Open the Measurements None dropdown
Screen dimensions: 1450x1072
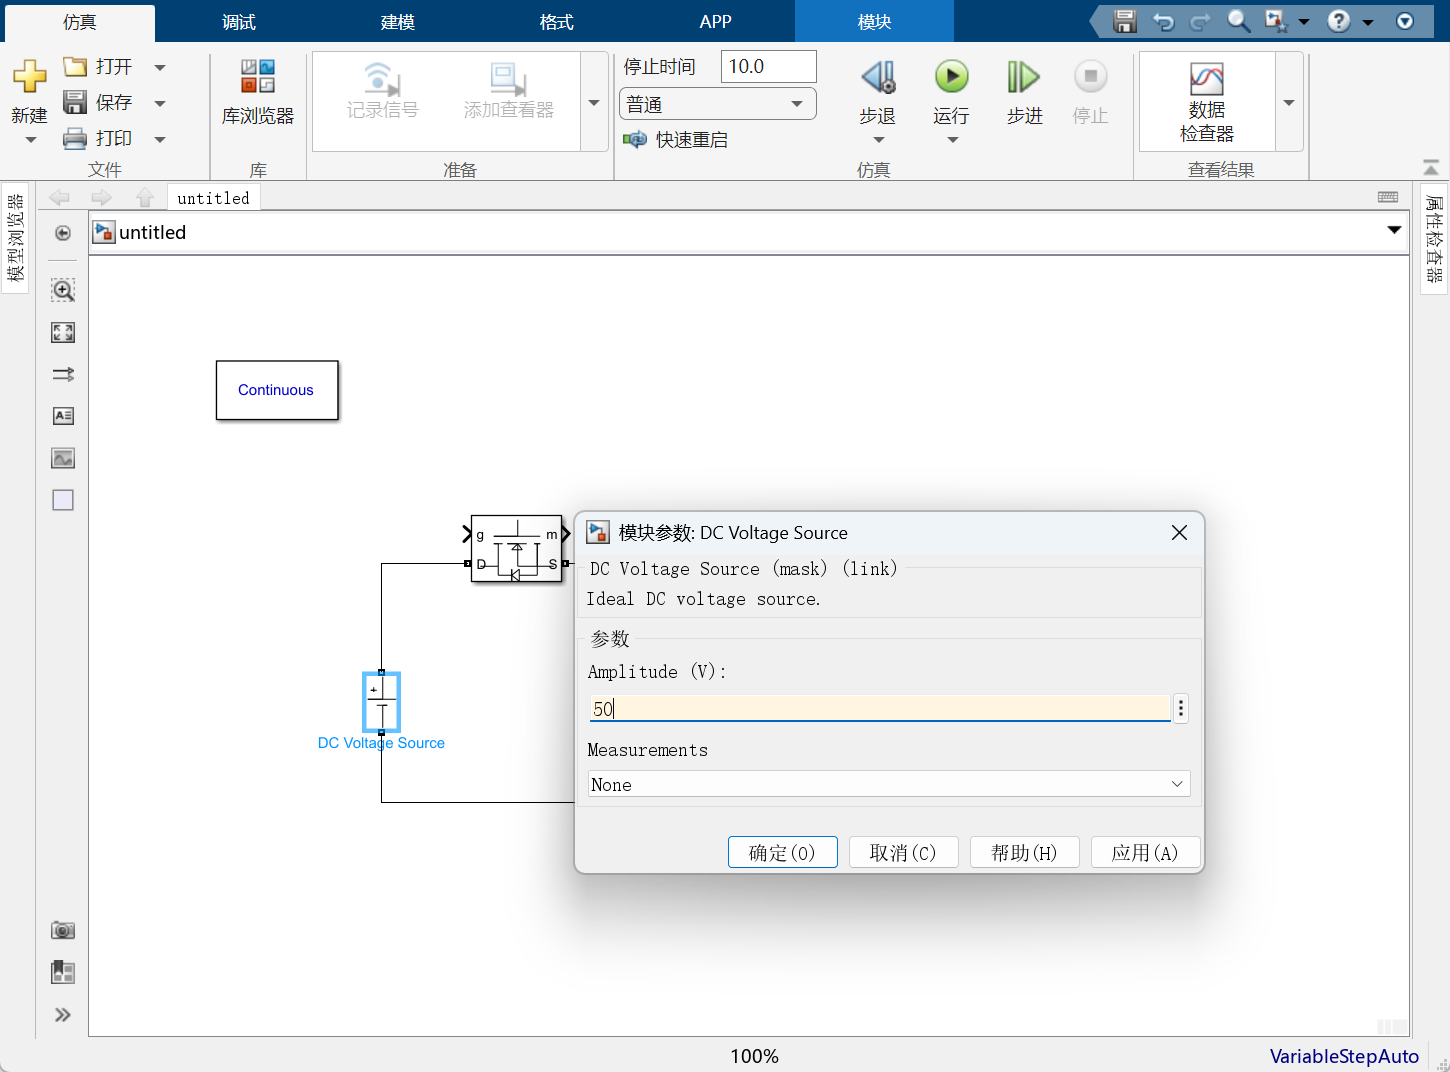click(x=888, y=784)
